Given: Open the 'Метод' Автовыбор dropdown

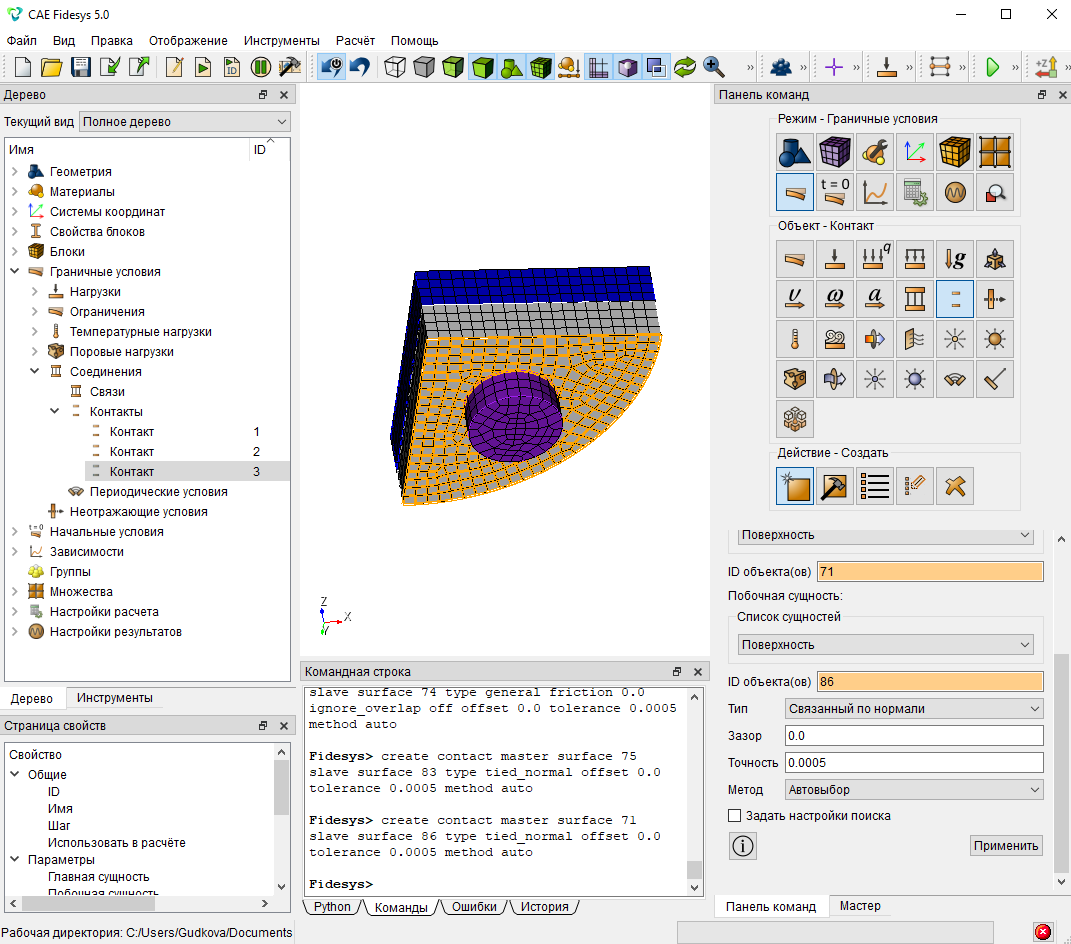Looking at the screenshot, I should pyautogui.click(x=914, y=790).
